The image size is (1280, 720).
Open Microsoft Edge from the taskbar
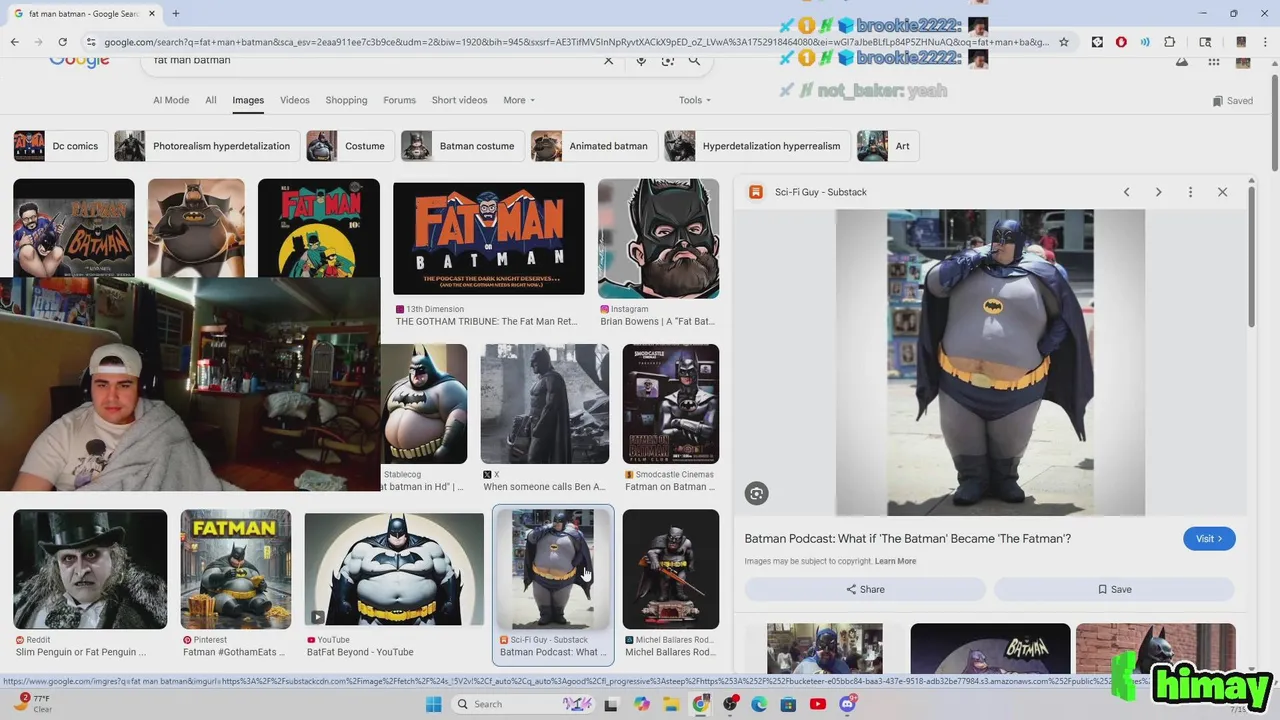[x=759, y=704]
